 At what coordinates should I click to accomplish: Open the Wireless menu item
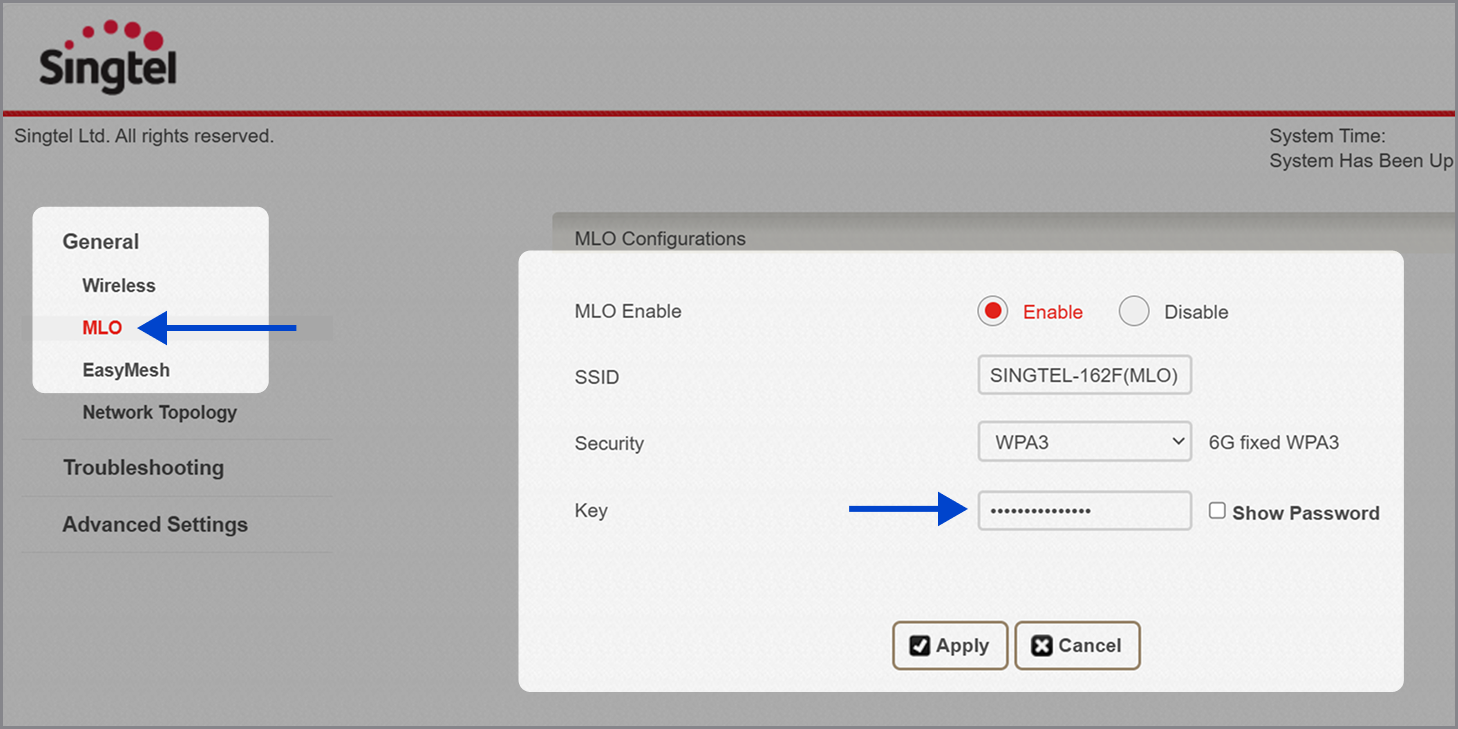pyautogui.click(x=119, y=286)
